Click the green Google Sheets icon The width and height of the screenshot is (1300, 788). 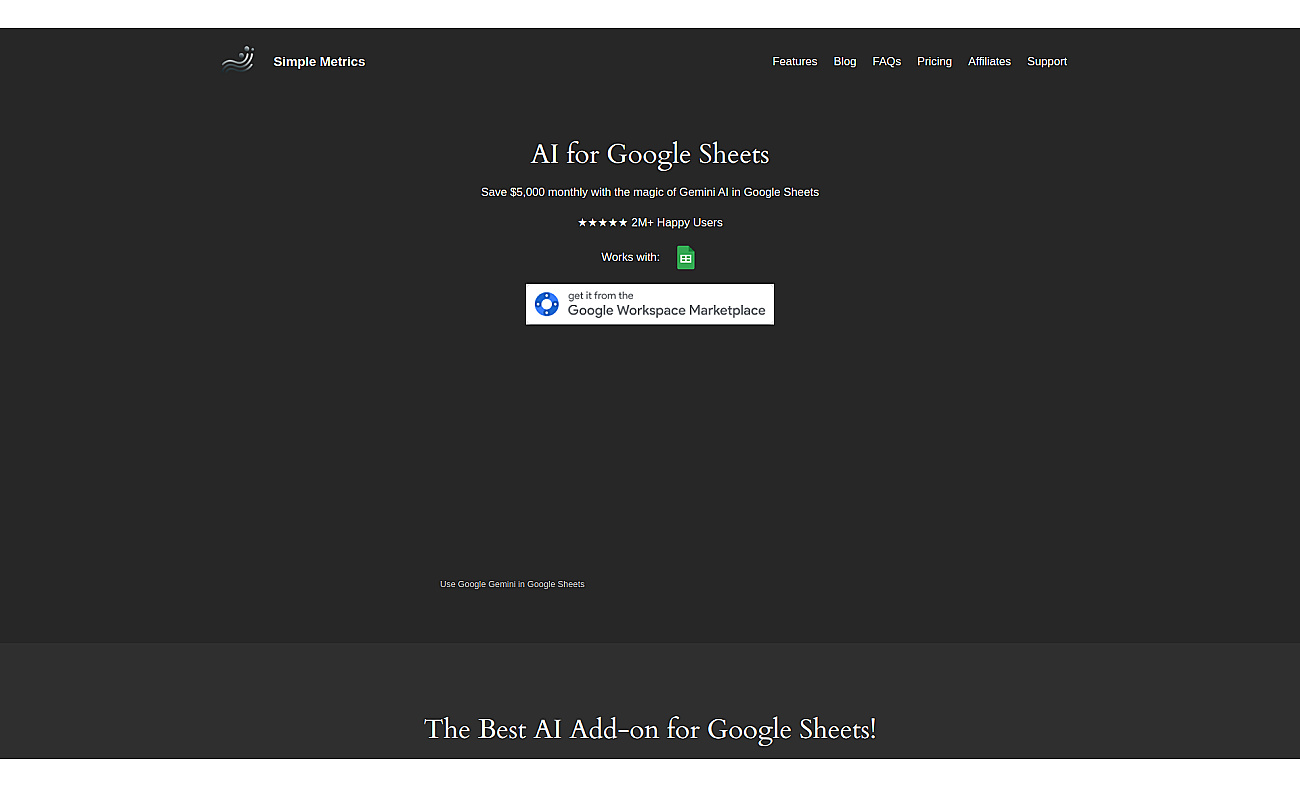coord(686,258)
